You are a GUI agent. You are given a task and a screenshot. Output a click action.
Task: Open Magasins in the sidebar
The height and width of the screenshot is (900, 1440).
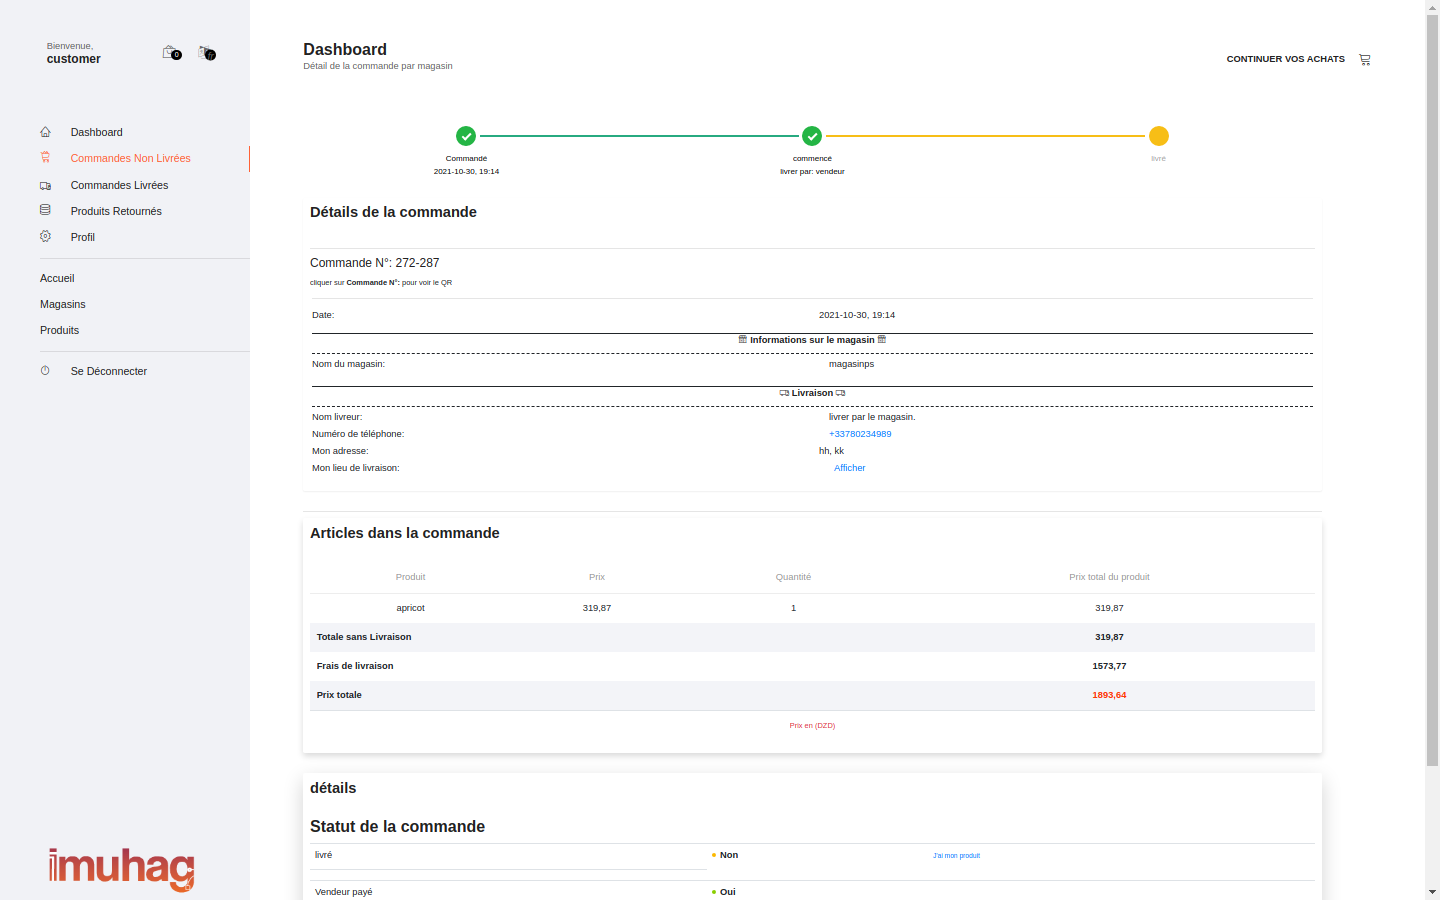63,304
